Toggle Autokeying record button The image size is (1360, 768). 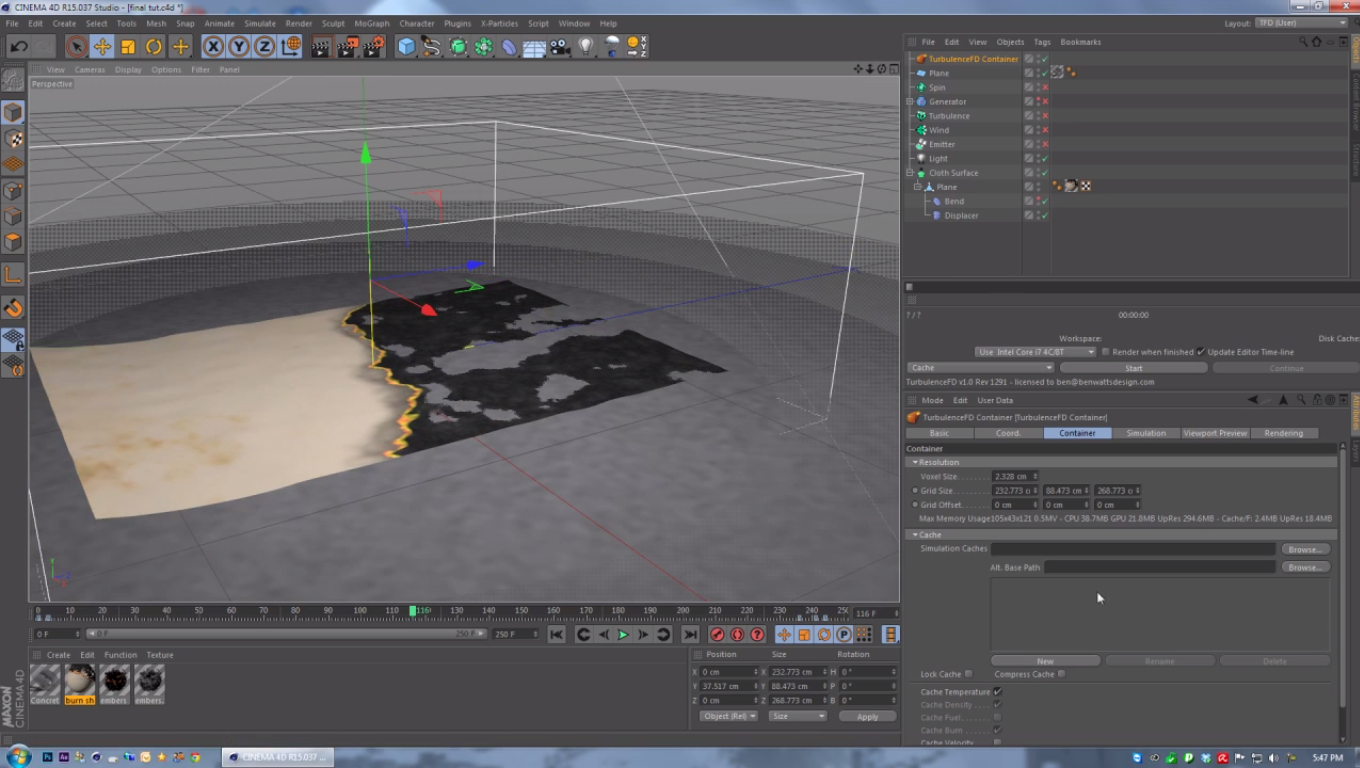click(737, 635)
